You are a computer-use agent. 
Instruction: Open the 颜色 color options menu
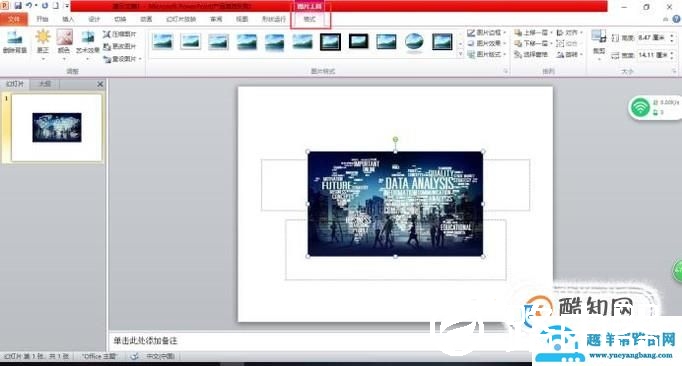64,44
